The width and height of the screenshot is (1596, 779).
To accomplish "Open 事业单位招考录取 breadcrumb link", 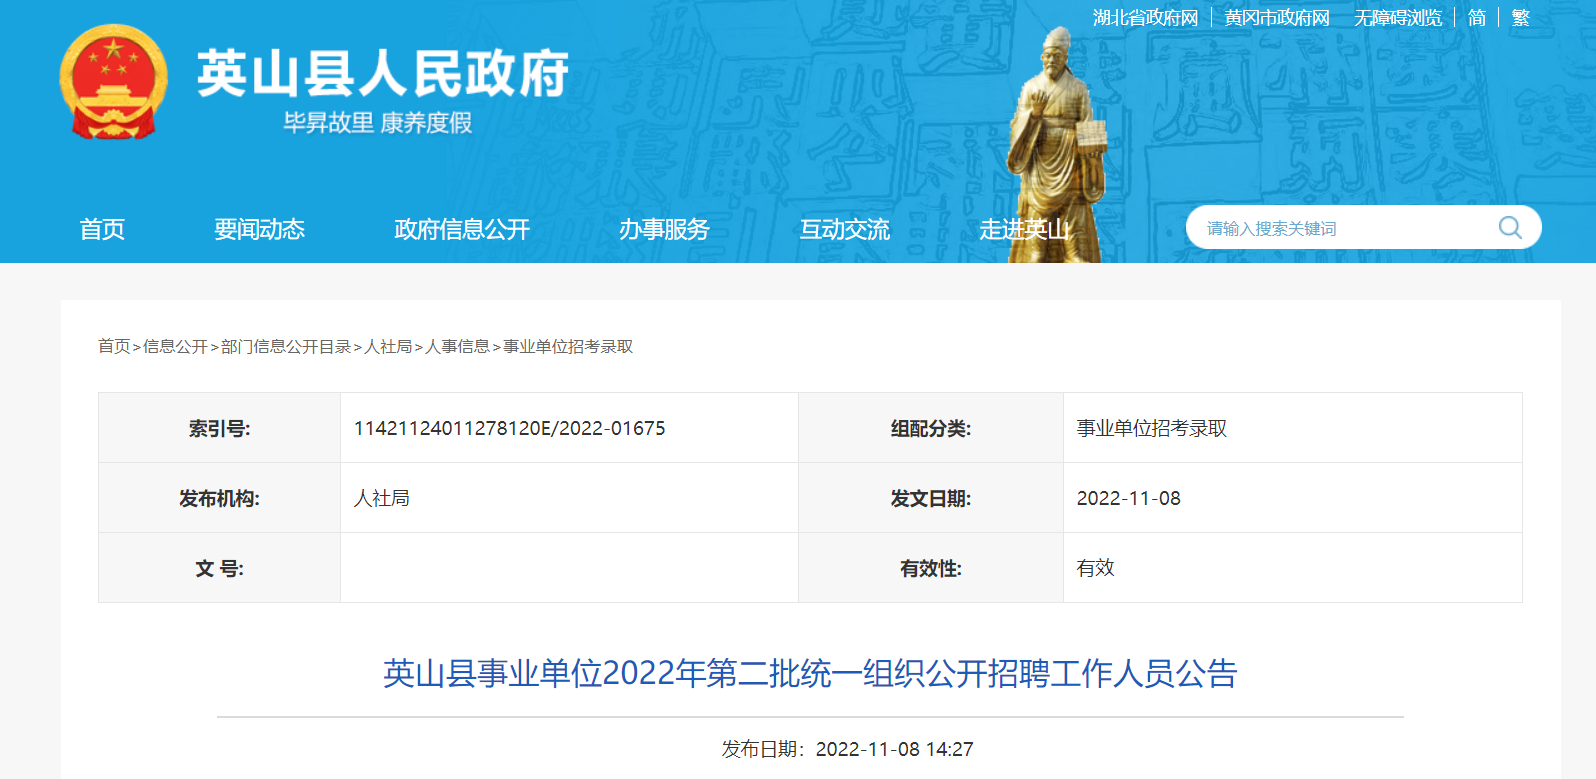I will click(568, 346).
